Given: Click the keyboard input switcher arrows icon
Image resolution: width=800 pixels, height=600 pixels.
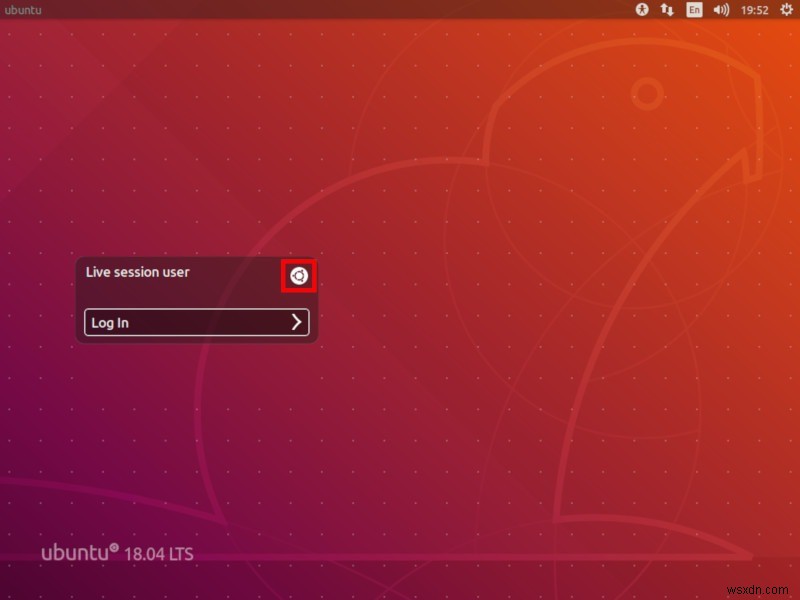Looking at the screenshot, I should 666,10.
